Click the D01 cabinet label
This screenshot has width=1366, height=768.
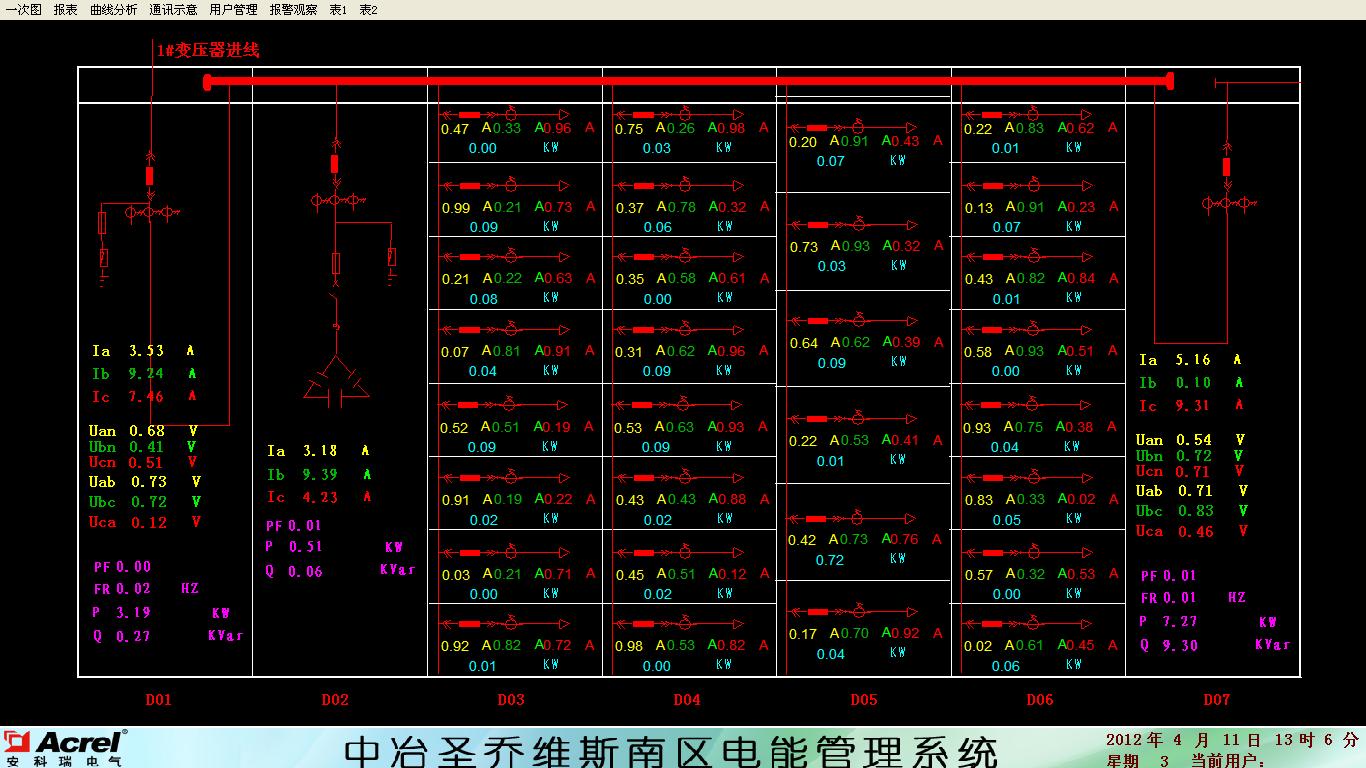pos(159,700)
